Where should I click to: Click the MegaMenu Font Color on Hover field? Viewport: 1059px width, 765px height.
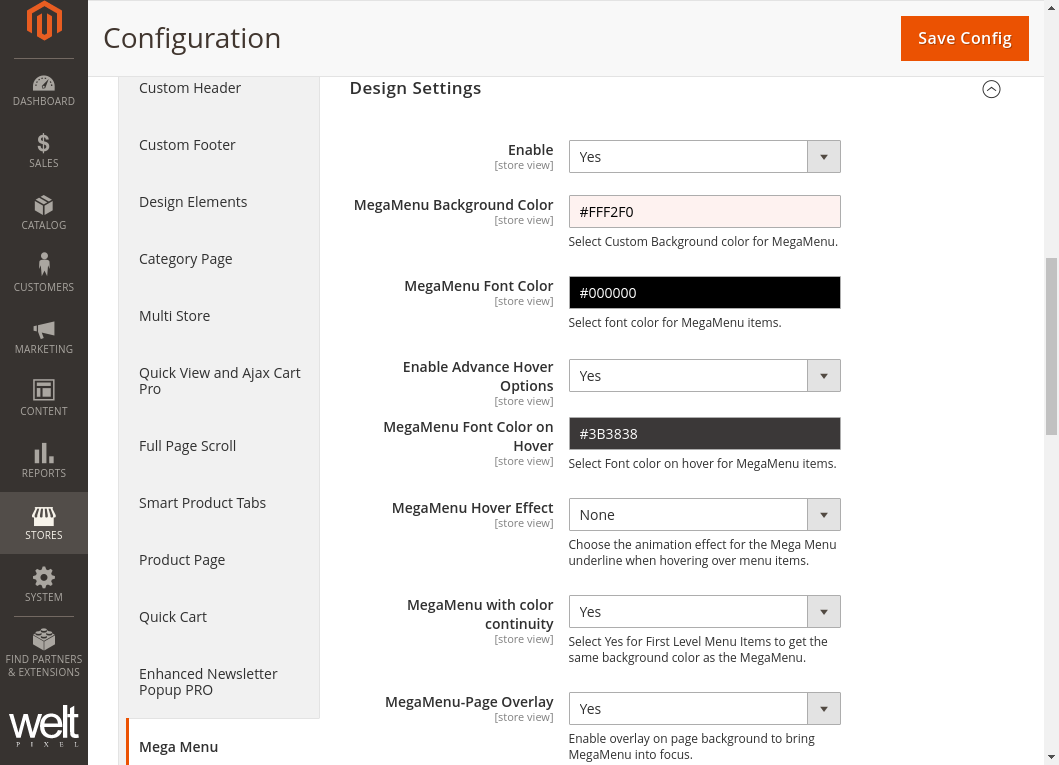click(704, 434)
